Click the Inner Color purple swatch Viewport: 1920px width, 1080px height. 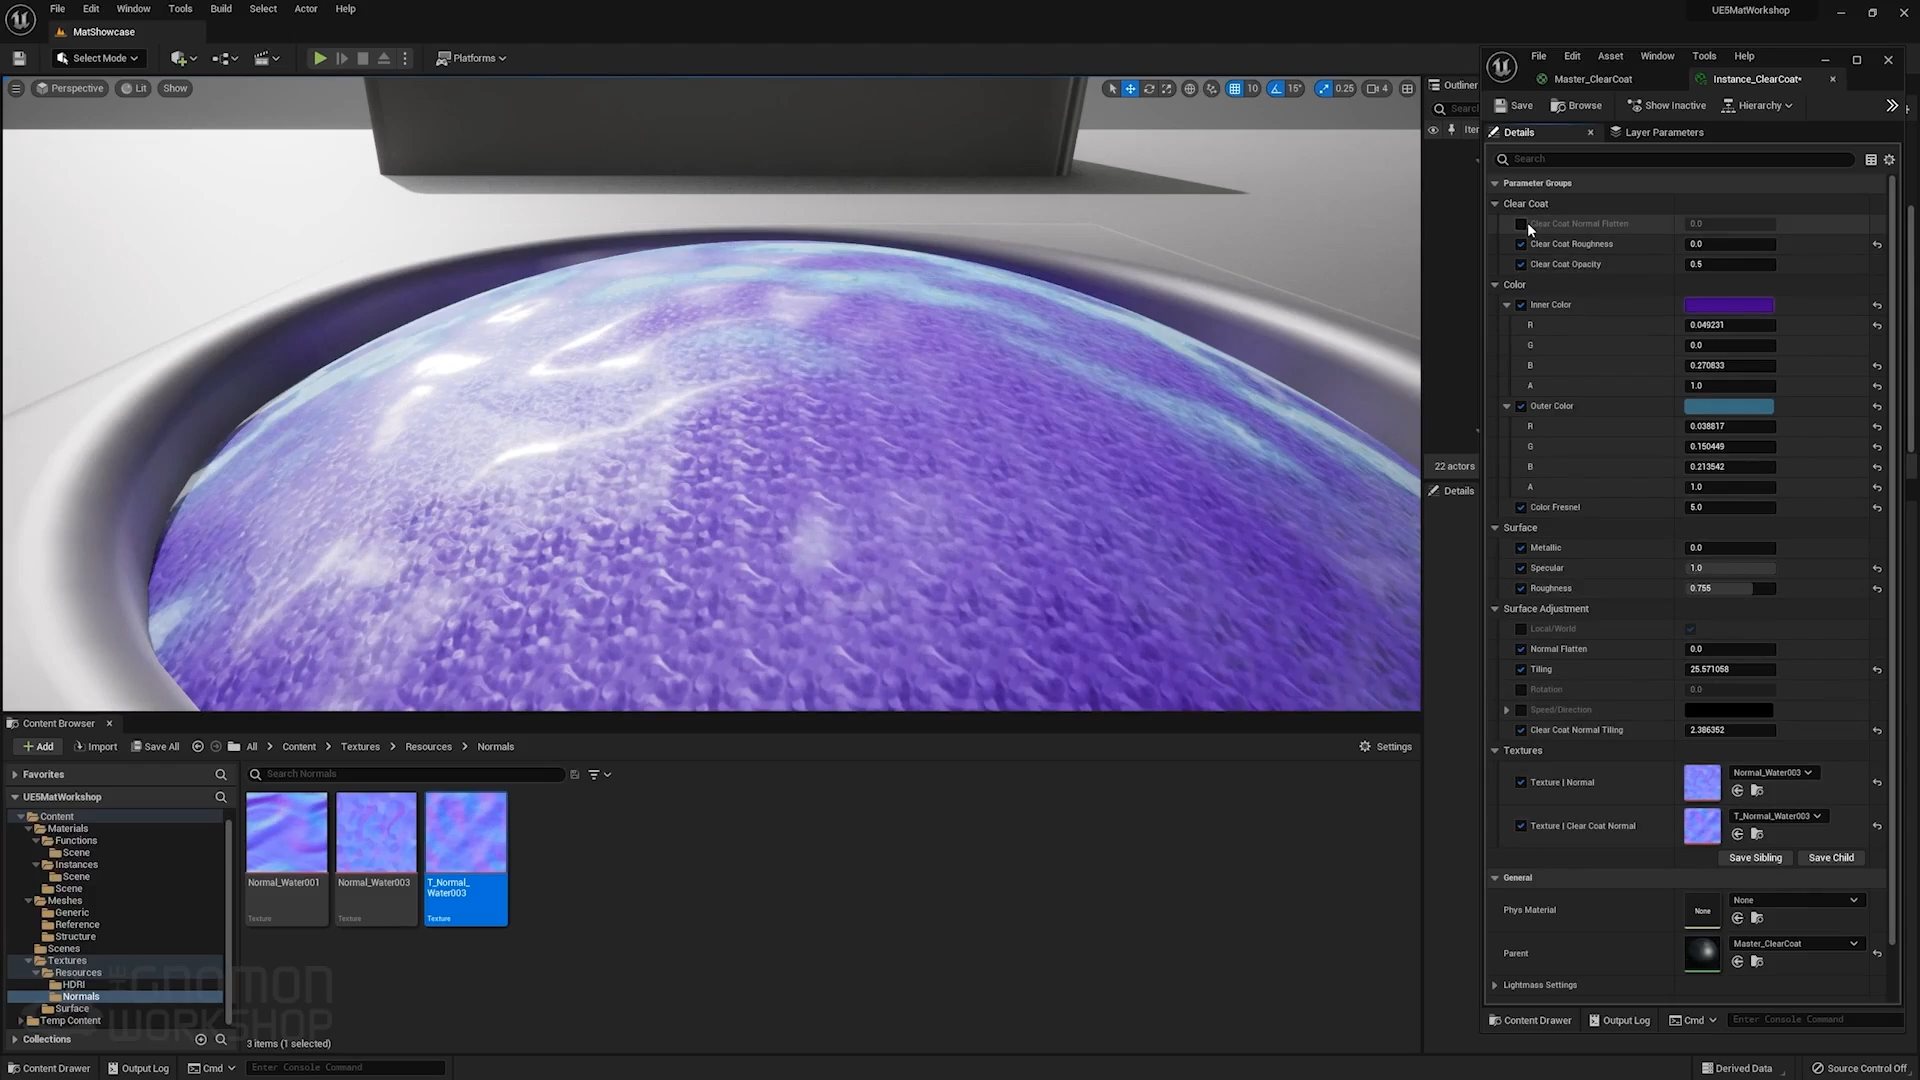tap(1728, 305)
